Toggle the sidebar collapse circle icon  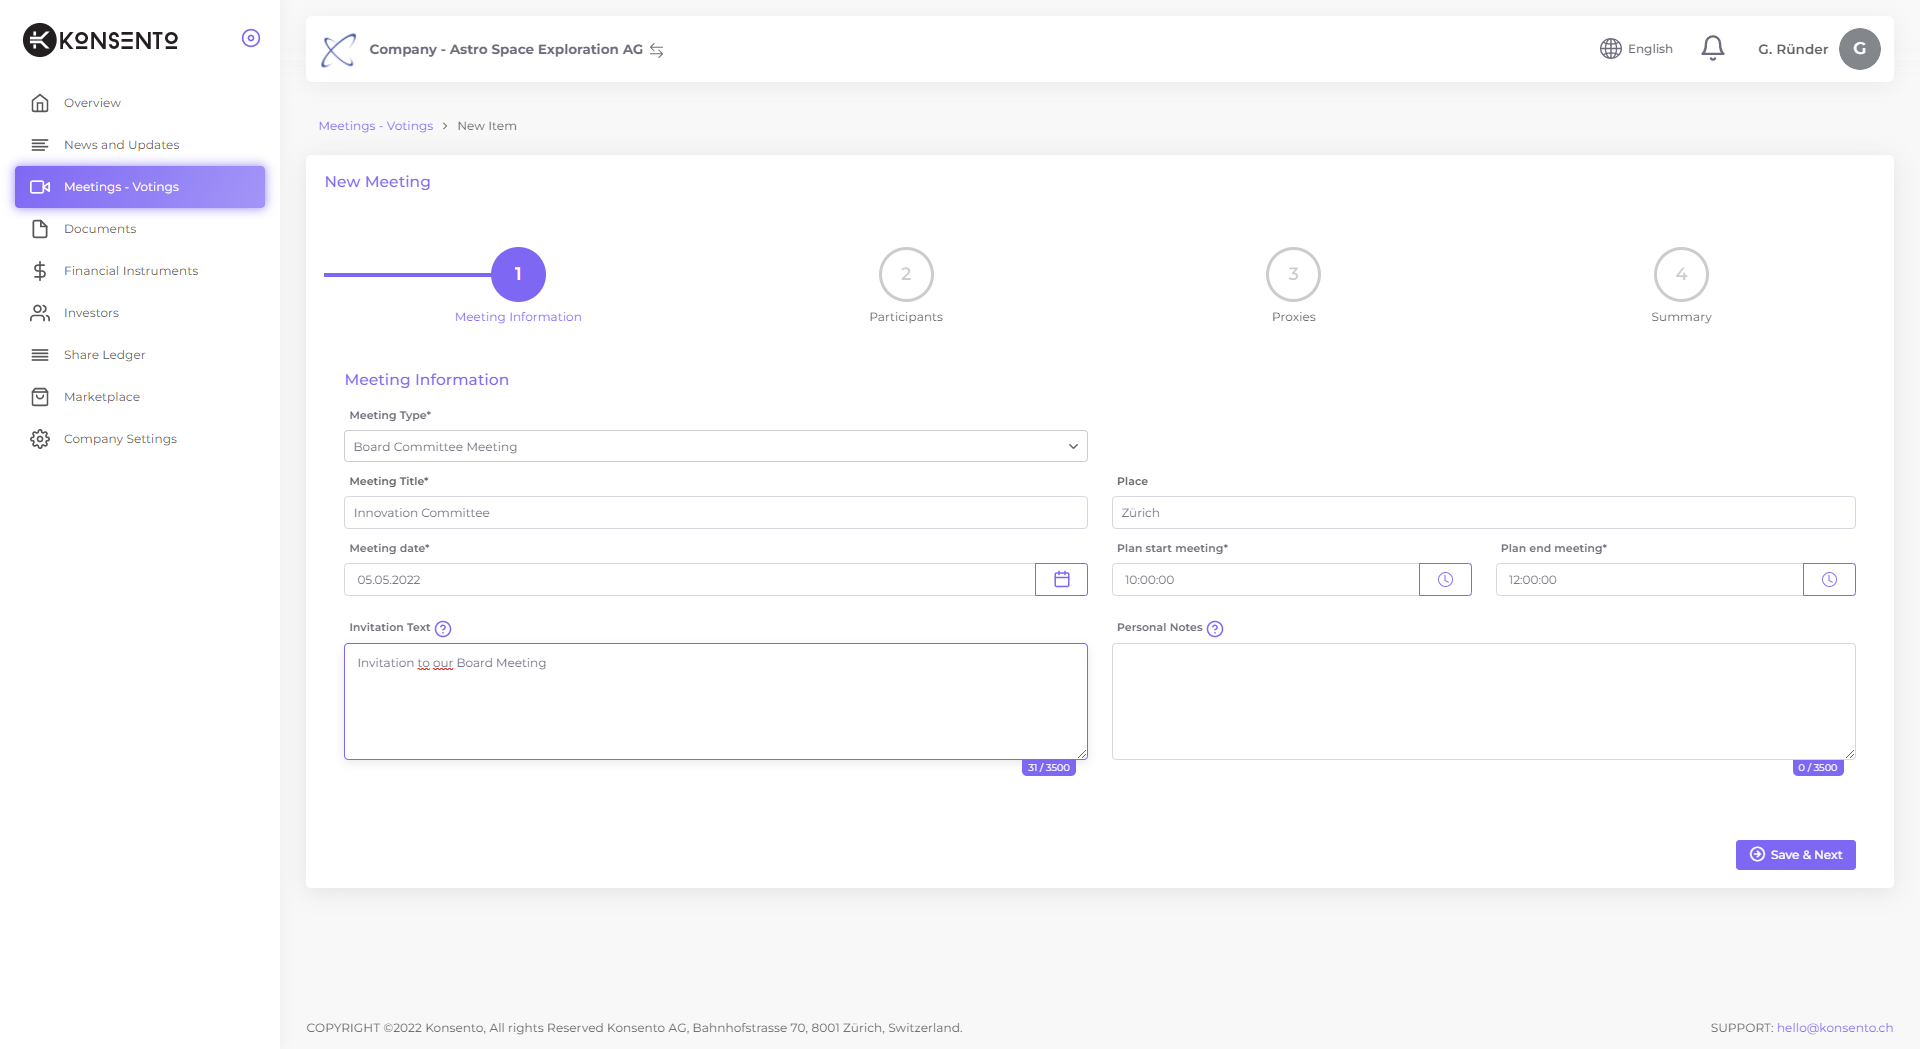tap(251, 38)
